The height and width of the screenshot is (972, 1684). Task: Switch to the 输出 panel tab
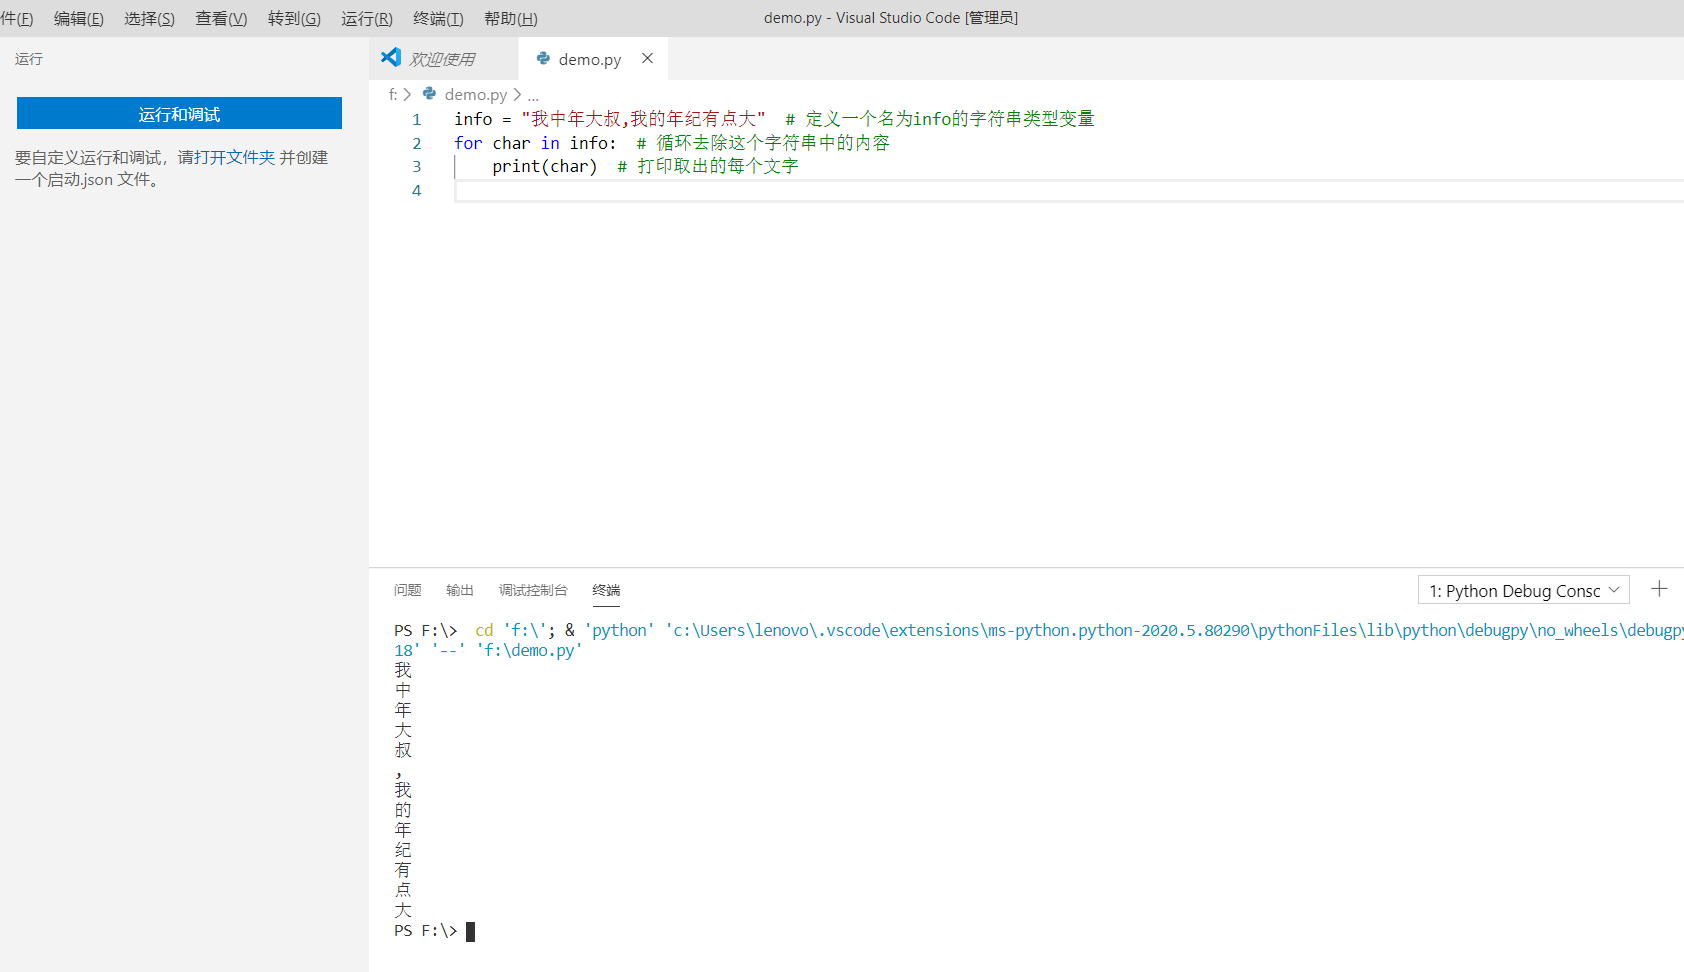pyautogui.click(x=460, y=590)
